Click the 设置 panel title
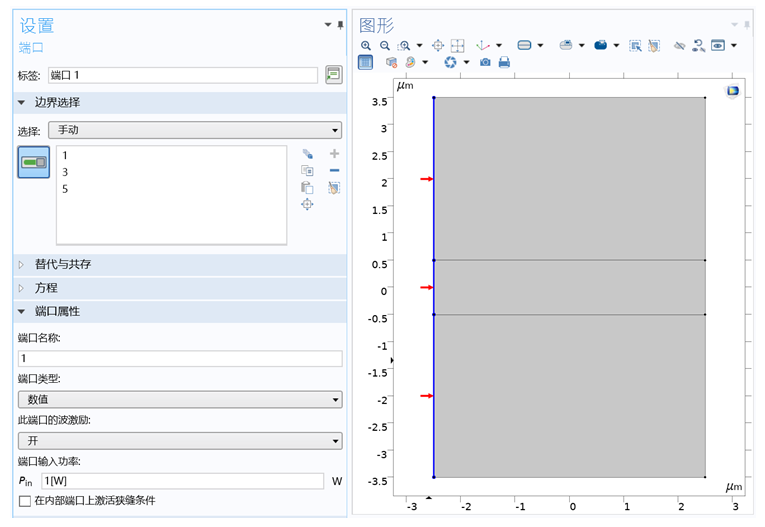Screen dimensions: 765x527 pyautogui.click(x=37, y=25)
